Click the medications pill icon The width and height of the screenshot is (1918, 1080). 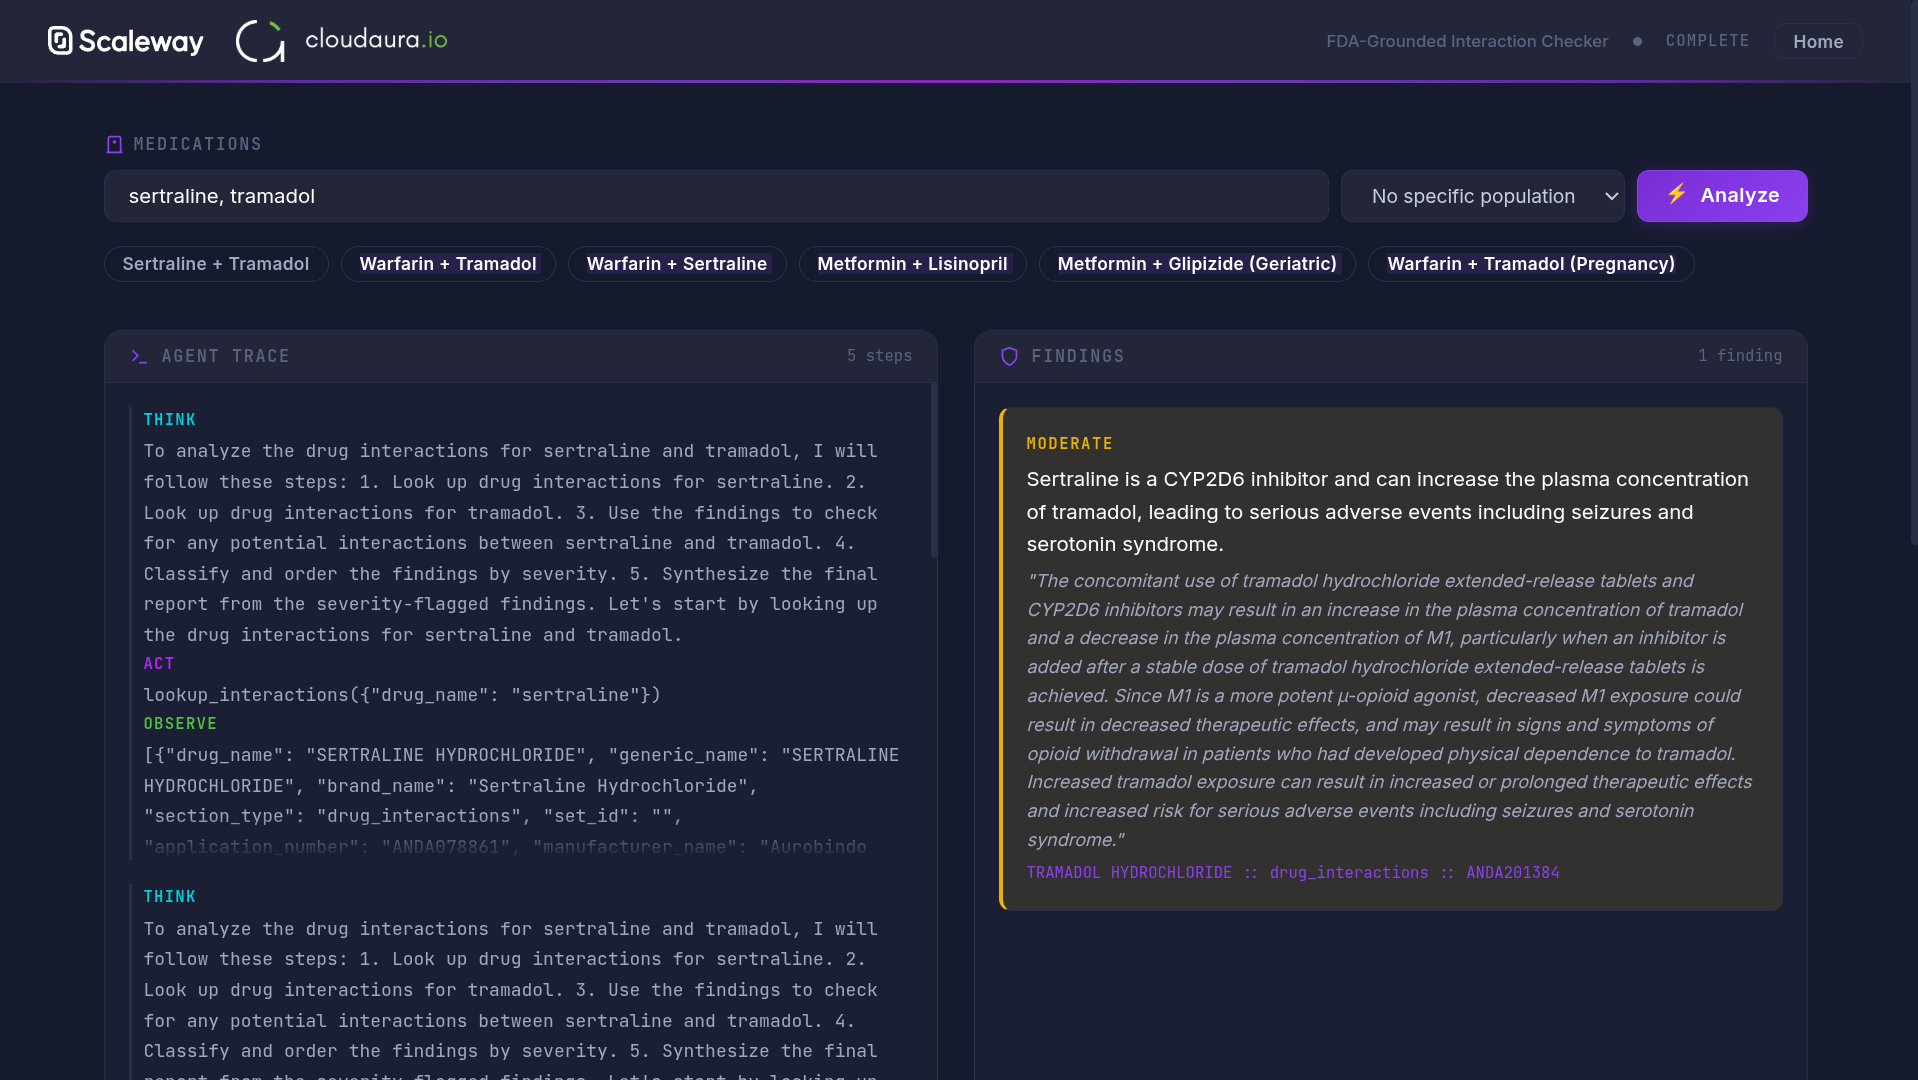[114, 145]
